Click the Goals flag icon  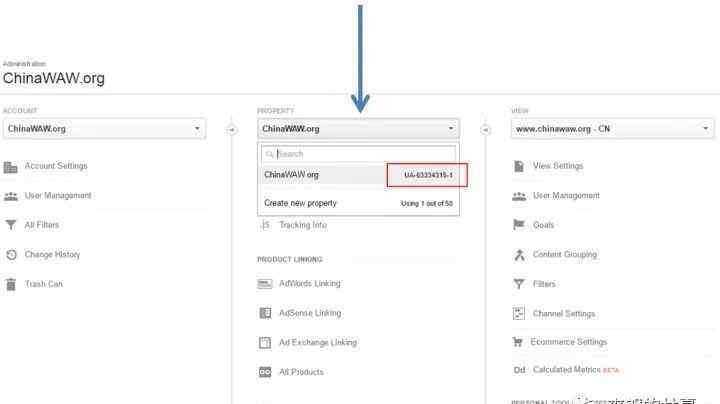pyautogui.click(x=519, y=225)
